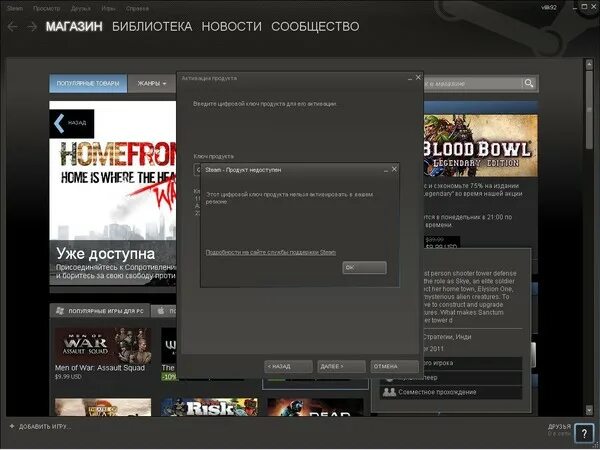
Task: Open the НОВОСТИ tab
Action: (x=232, y=26)
